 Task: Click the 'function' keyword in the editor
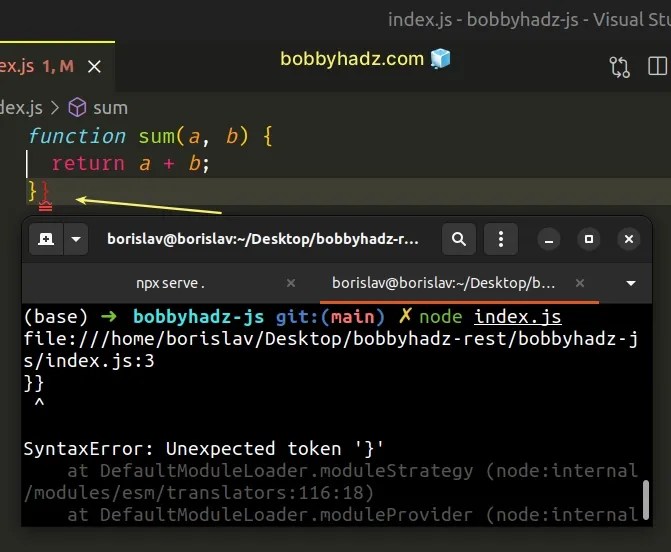coord(77,136)
